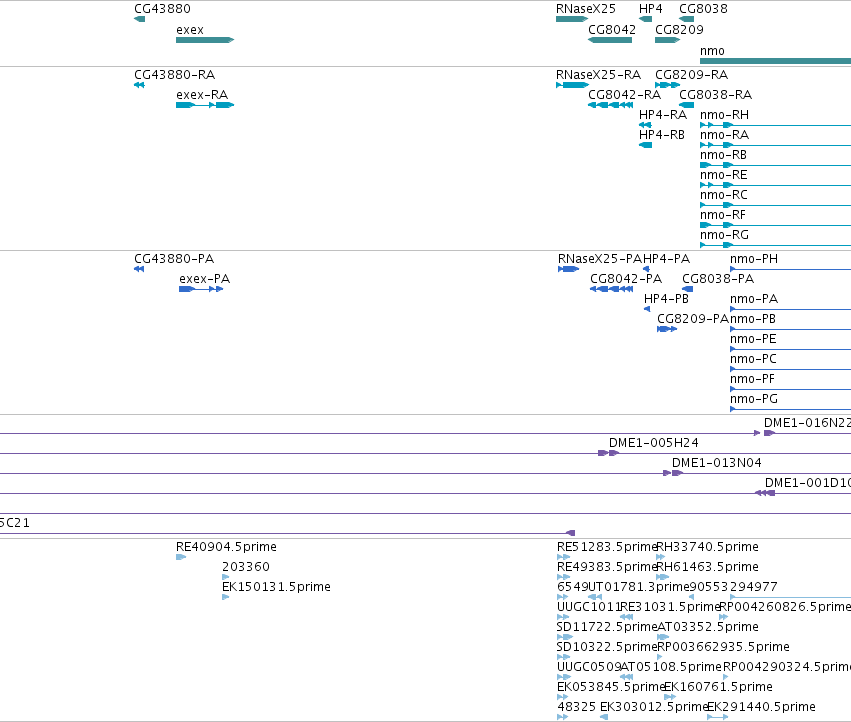
Task: Select the 'CG43880-PA' protein label
Action: 174,258
